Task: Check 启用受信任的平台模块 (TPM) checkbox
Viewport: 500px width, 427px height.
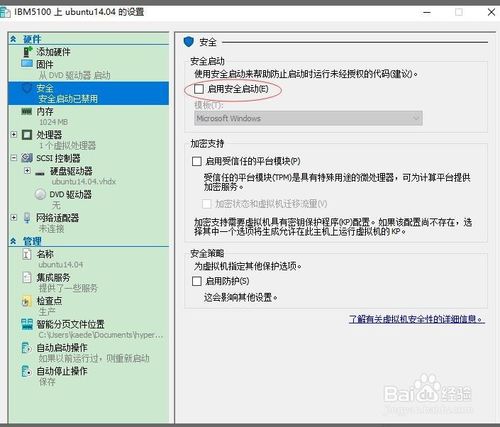Action: pyautogui.click(x=197, y=161)
